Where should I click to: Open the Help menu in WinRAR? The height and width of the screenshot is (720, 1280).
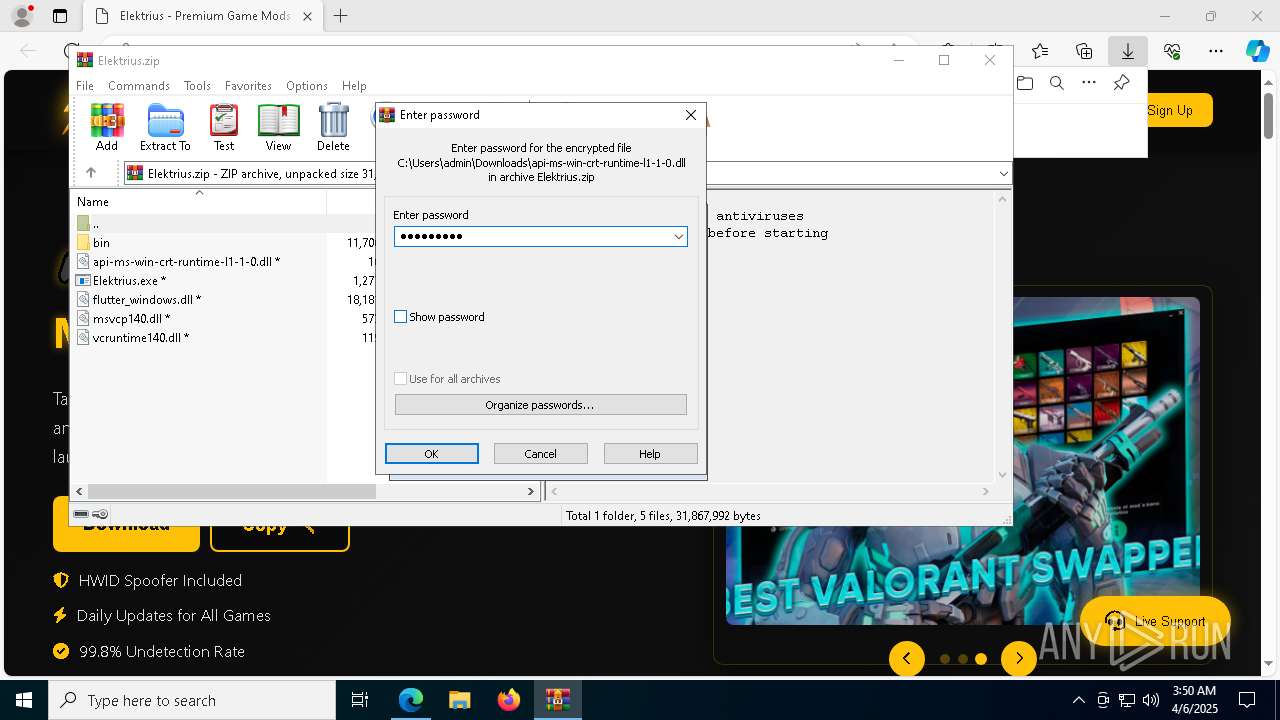tap(354, 86)
